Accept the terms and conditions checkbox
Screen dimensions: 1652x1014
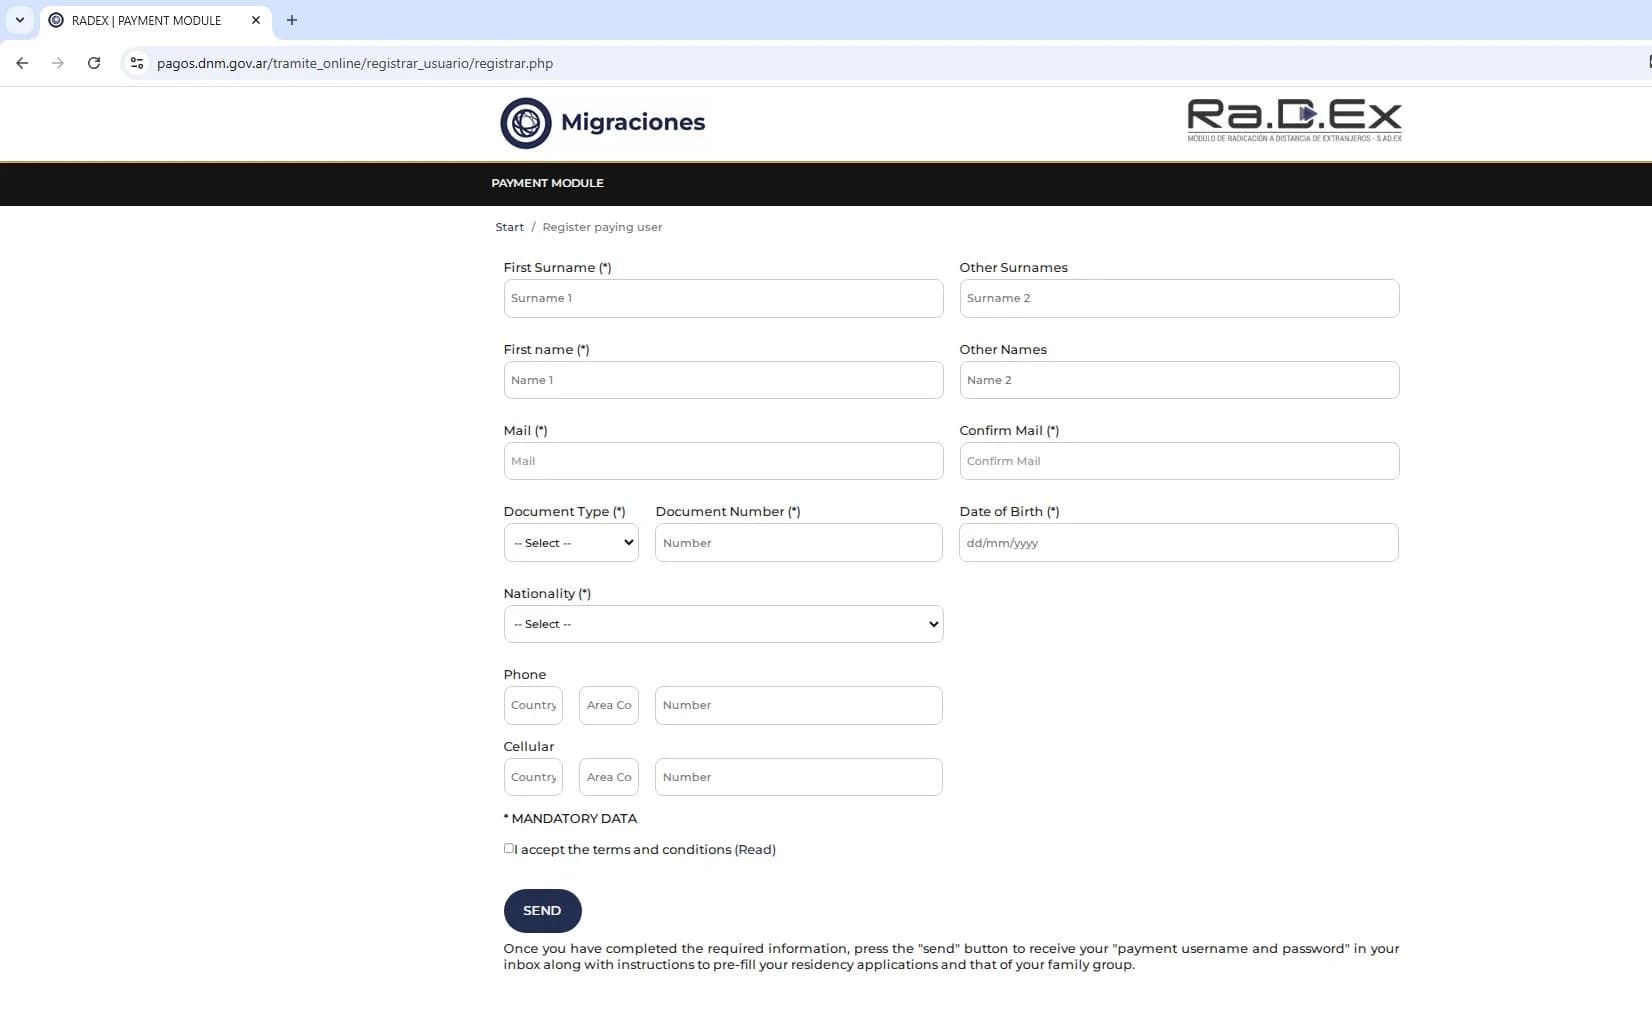click(509, 848)
